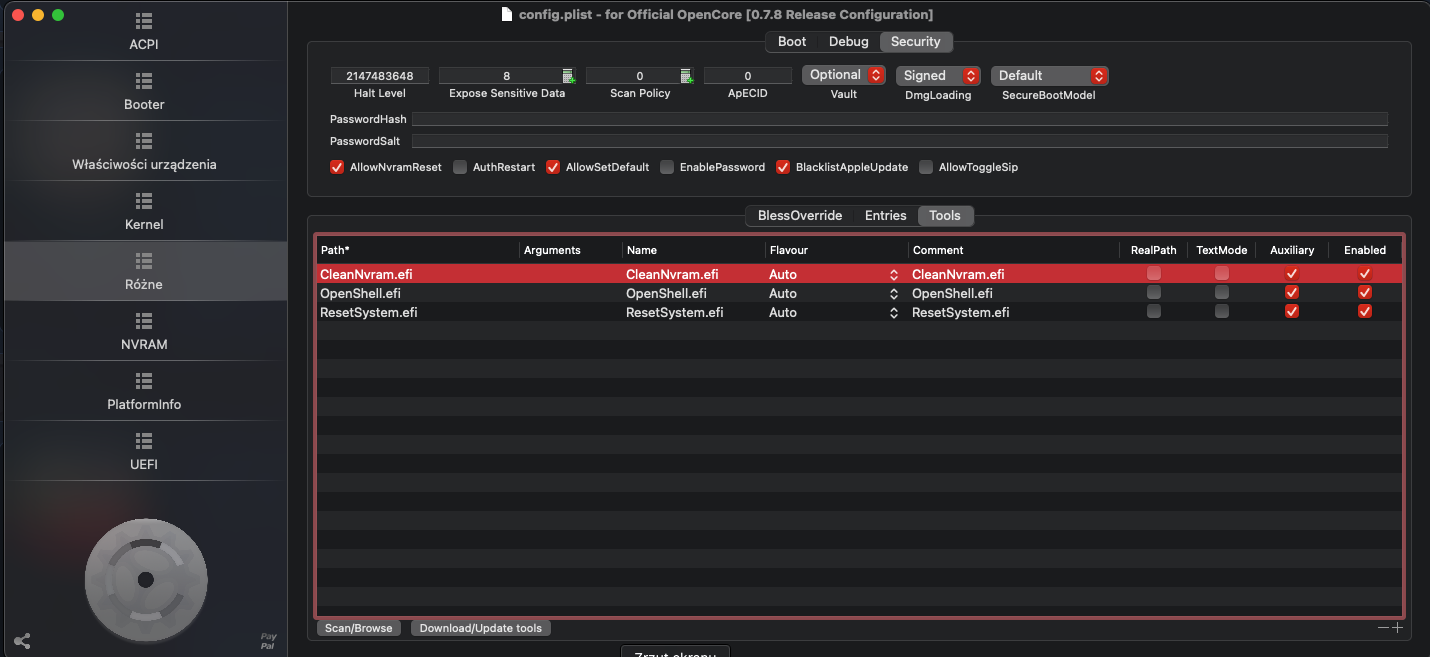Enable the AuthRestart checkbox

[x=460, y=167]
